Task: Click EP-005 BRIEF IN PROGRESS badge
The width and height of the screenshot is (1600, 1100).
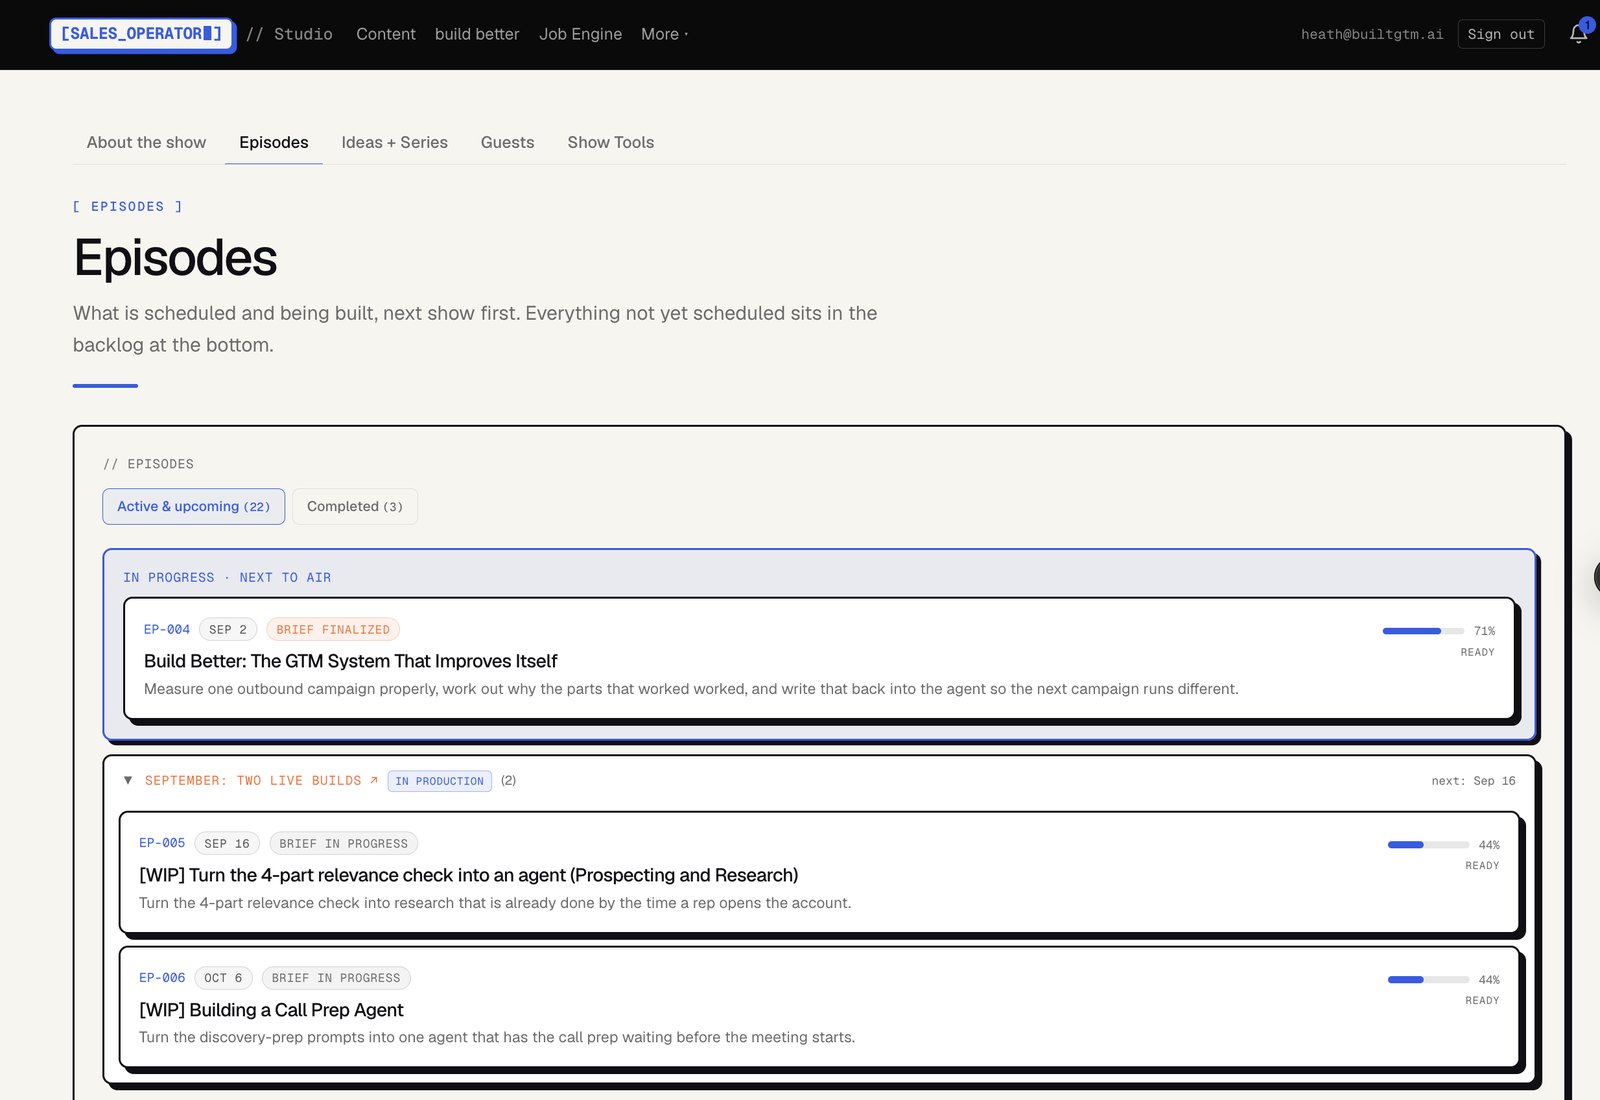Action: click(344, 843)
